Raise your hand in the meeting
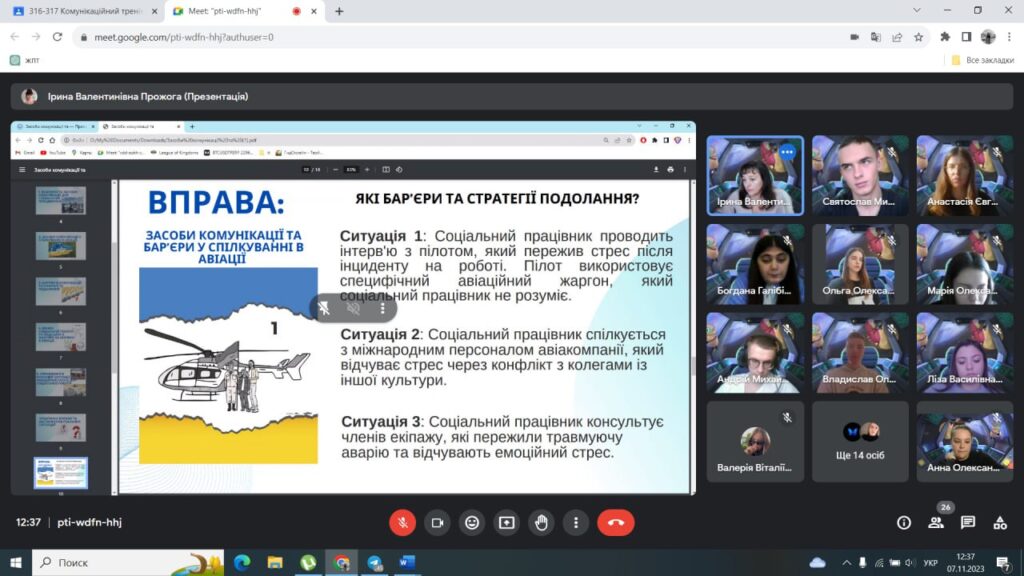This screenshot has height=576, width=1024. pyautogui.click(x=541, y=522)
